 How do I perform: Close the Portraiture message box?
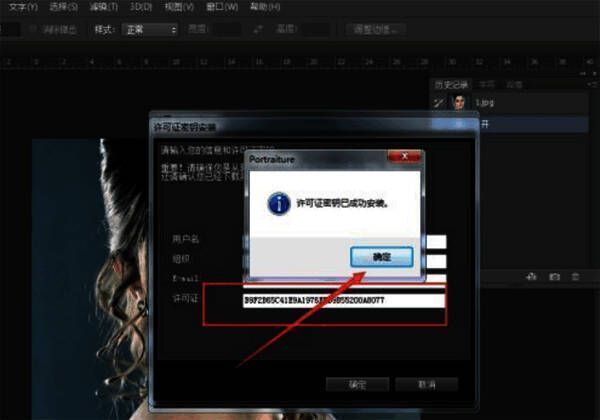404,156
